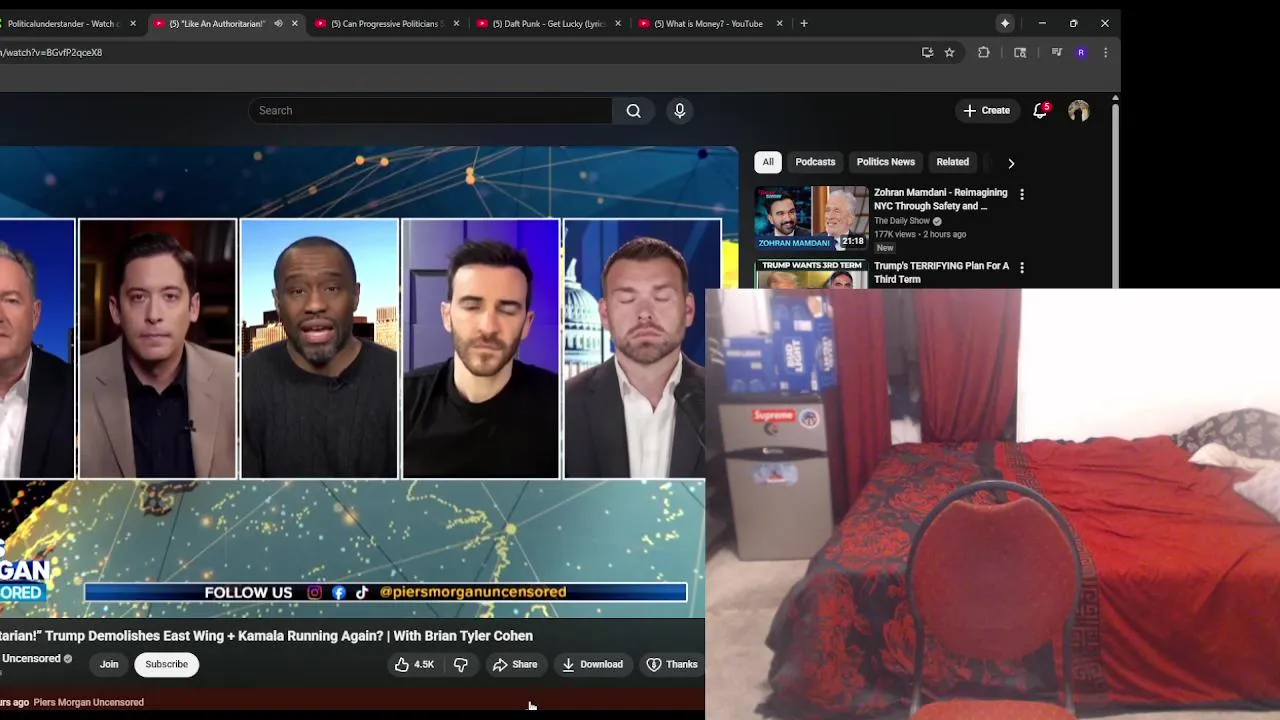Share the video using the Share button
The width and height of the screenshot is (1280, 720).
514,664
